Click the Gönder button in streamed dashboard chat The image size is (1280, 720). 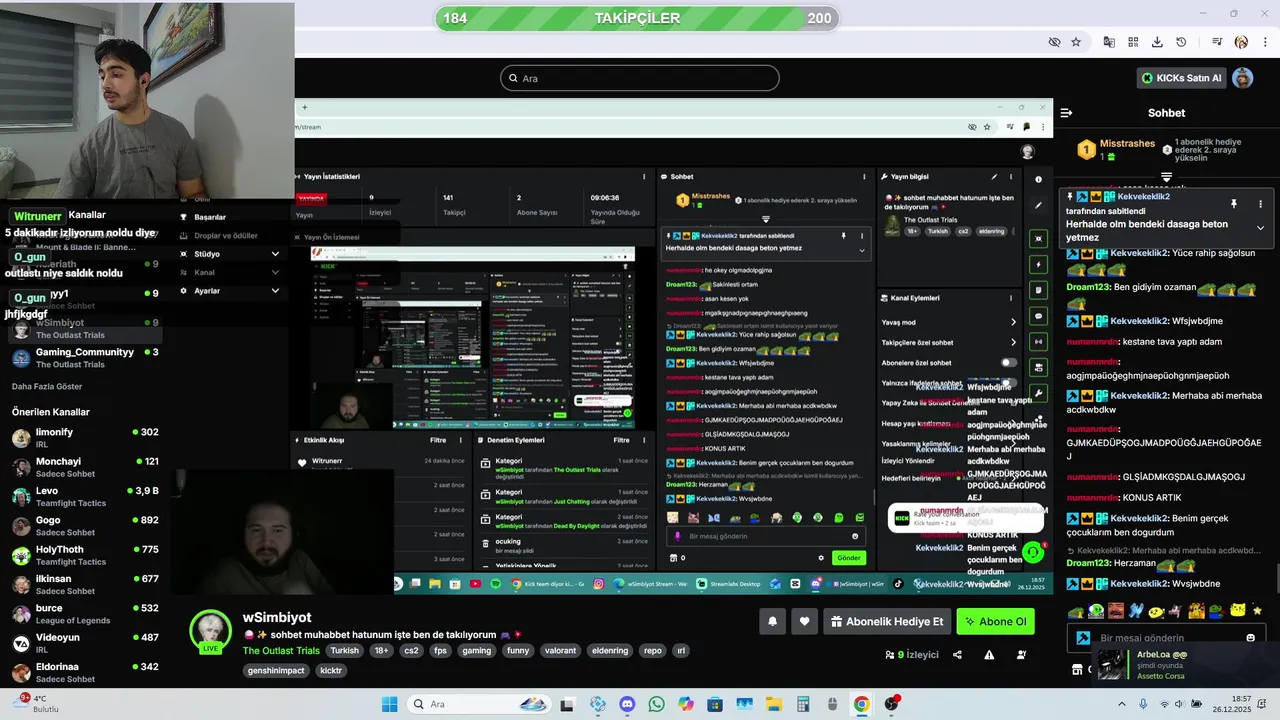[848, 558]
